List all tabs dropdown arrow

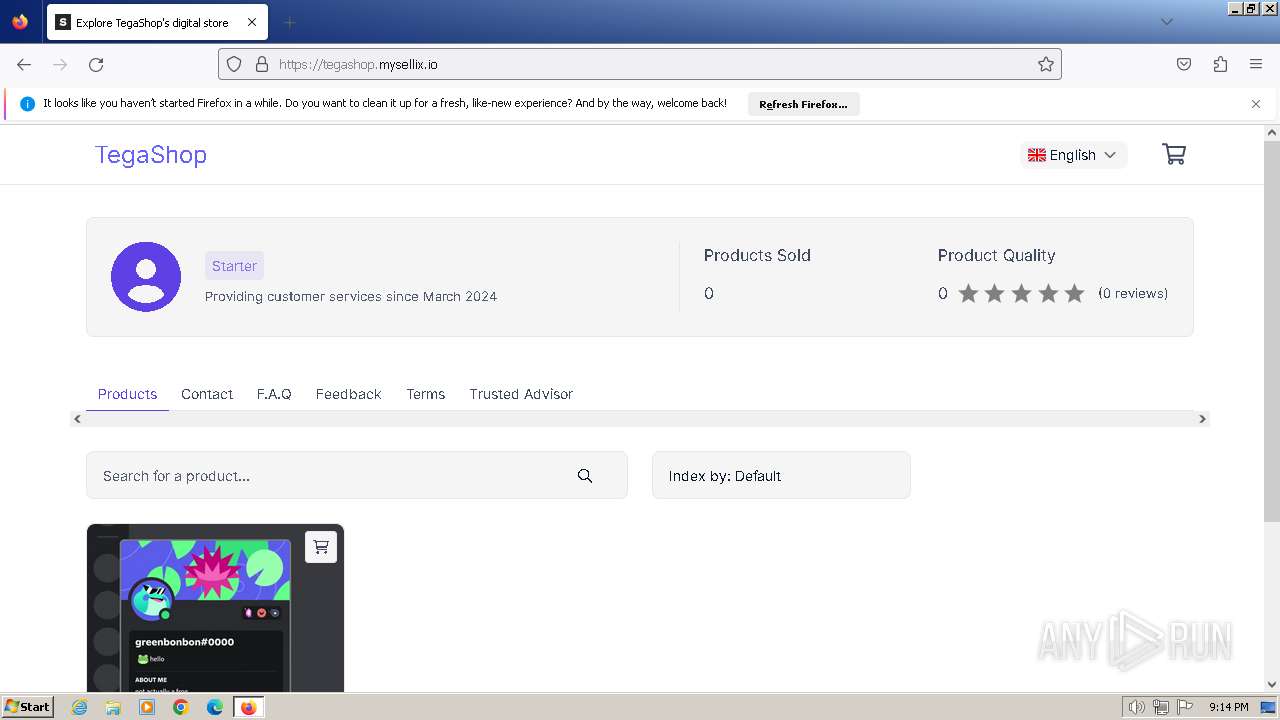pyautogui.click(x=1167, y=22)
